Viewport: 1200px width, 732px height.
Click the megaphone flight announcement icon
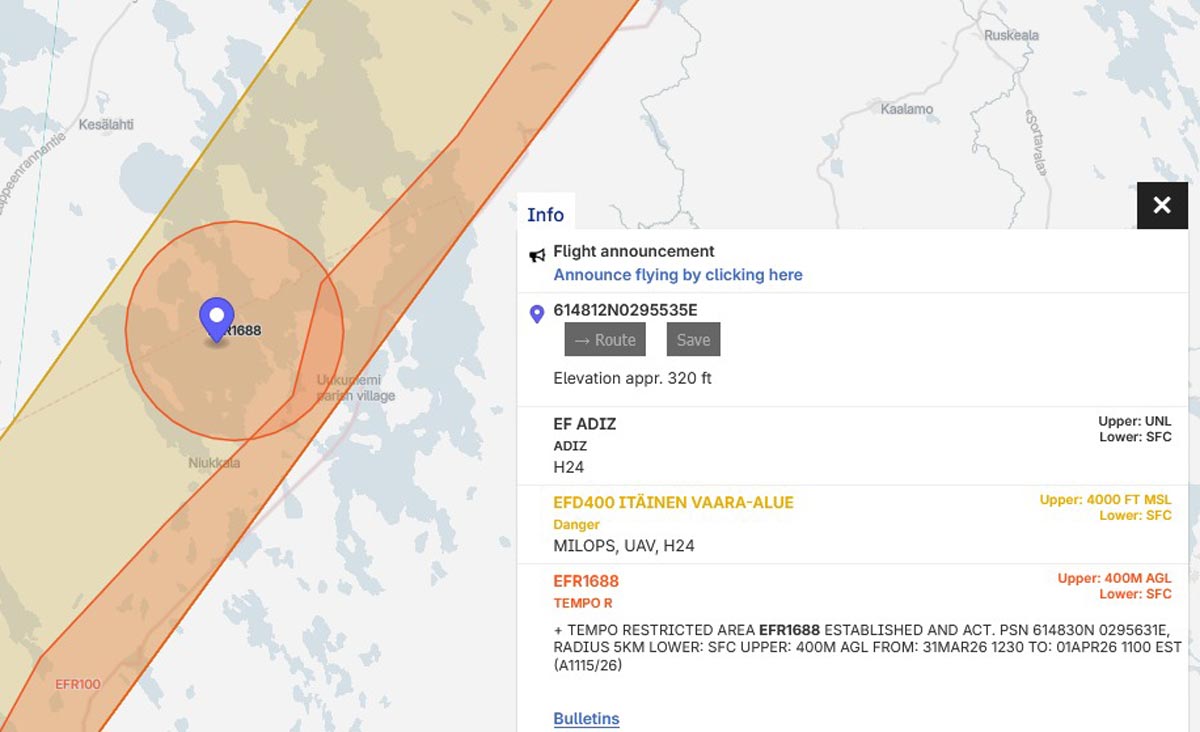pyautogui.click(x=537, y=255)
